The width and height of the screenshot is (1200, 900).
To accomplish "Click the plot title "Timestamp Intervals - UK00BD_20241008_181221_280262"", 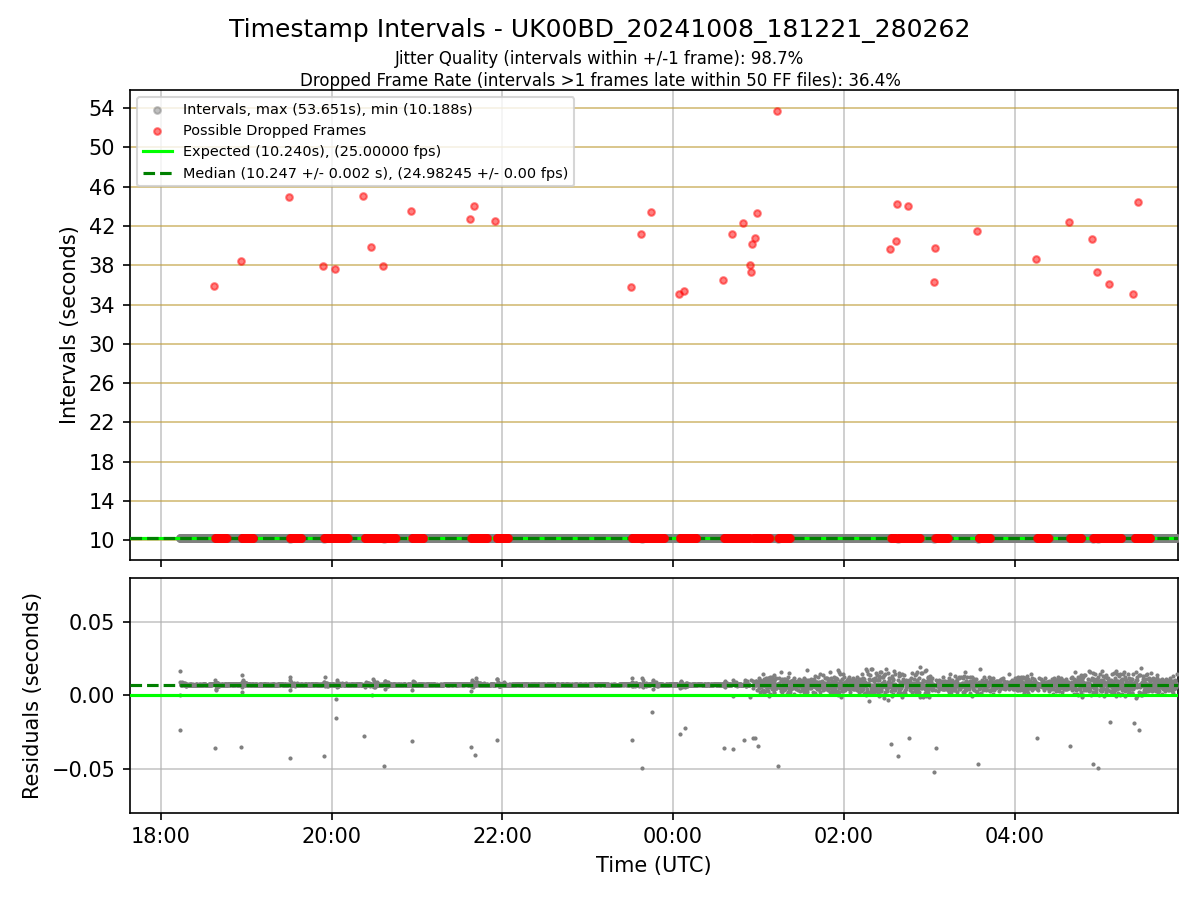I will [x=599, y=29].
